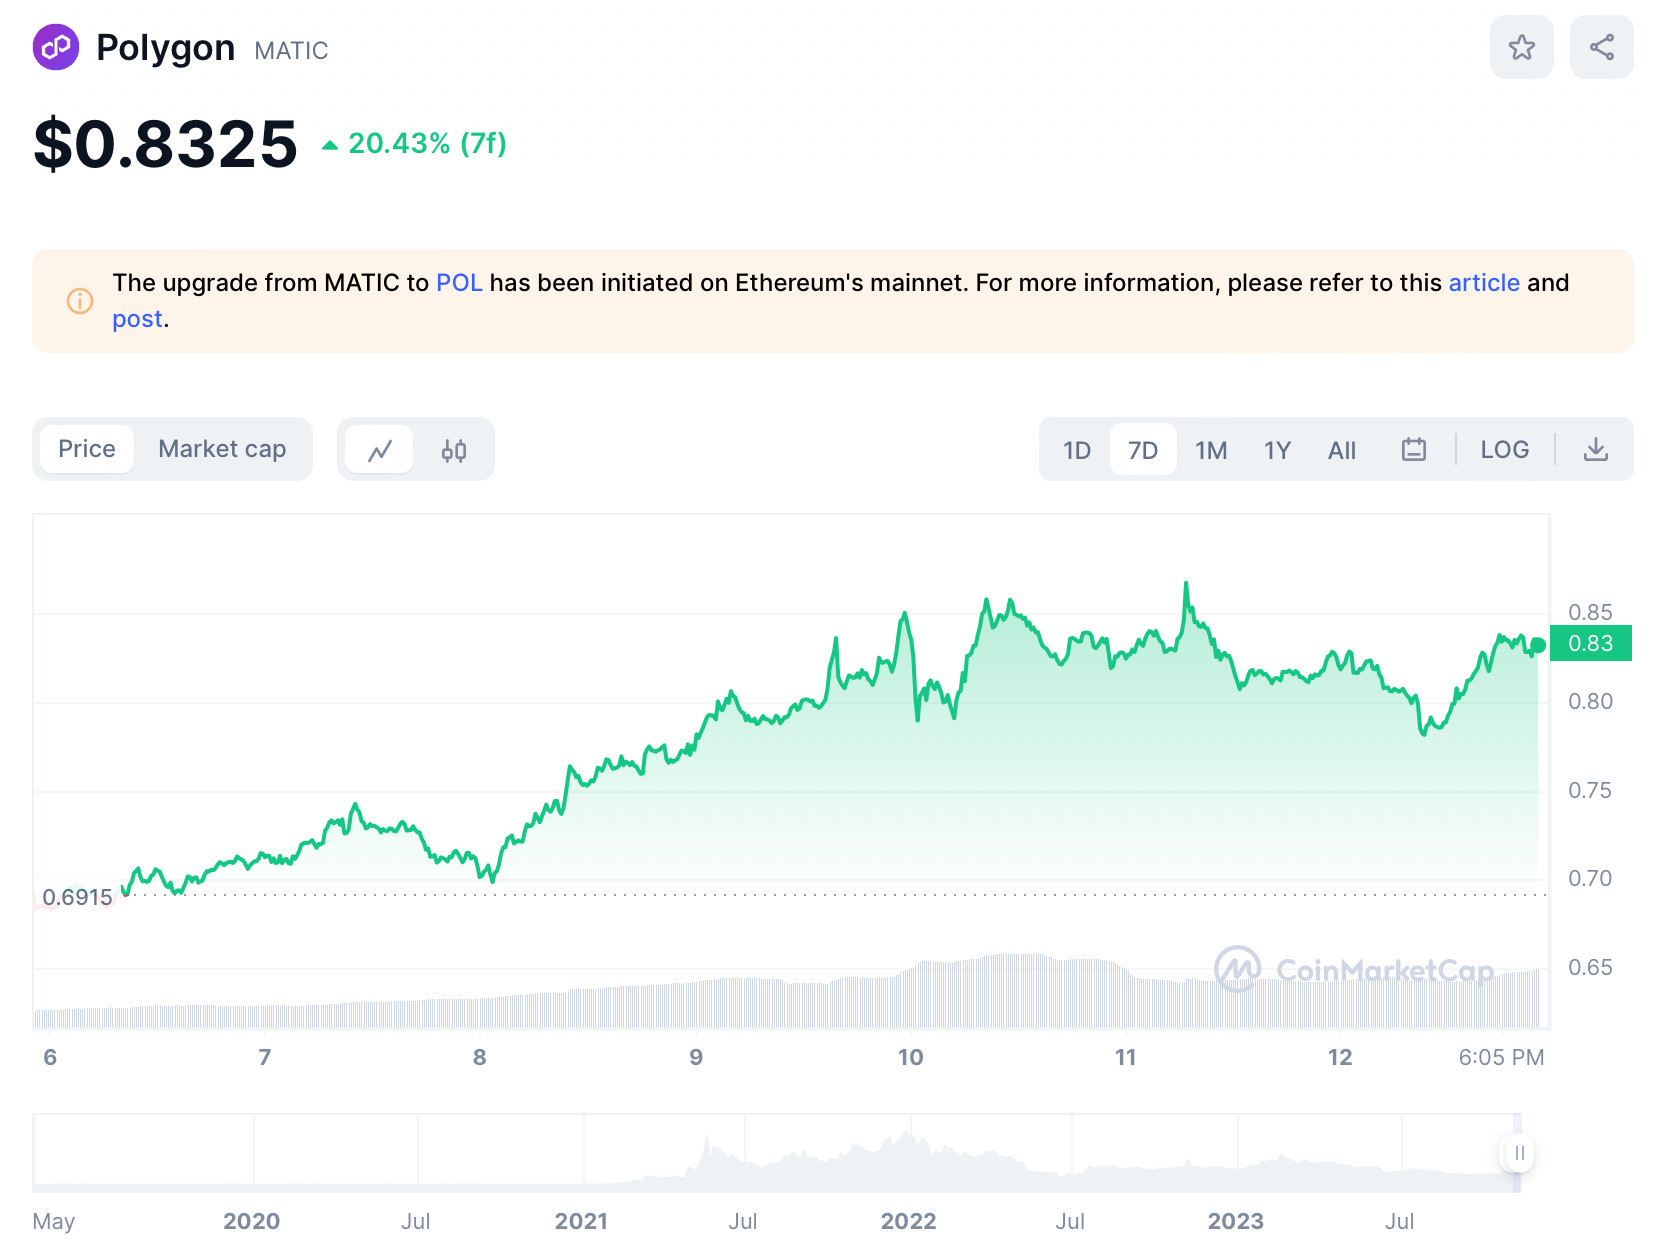Viewport: 1656px width, 1243px height.
Task: Open the post link in notice
Action: coord(137,319)
